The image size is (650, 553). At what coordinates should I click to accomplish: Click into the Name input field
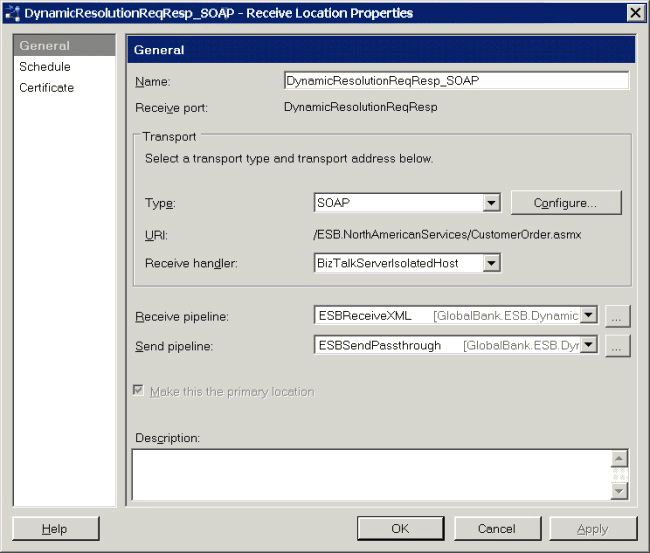pos(456,80)
